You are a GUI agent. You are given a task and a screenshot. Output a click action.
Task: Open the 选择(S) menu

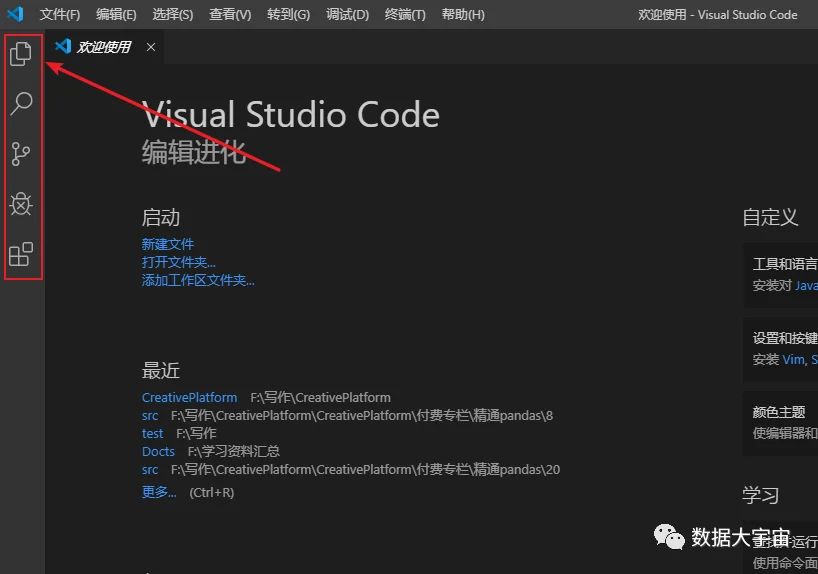(x=173, y=15)
